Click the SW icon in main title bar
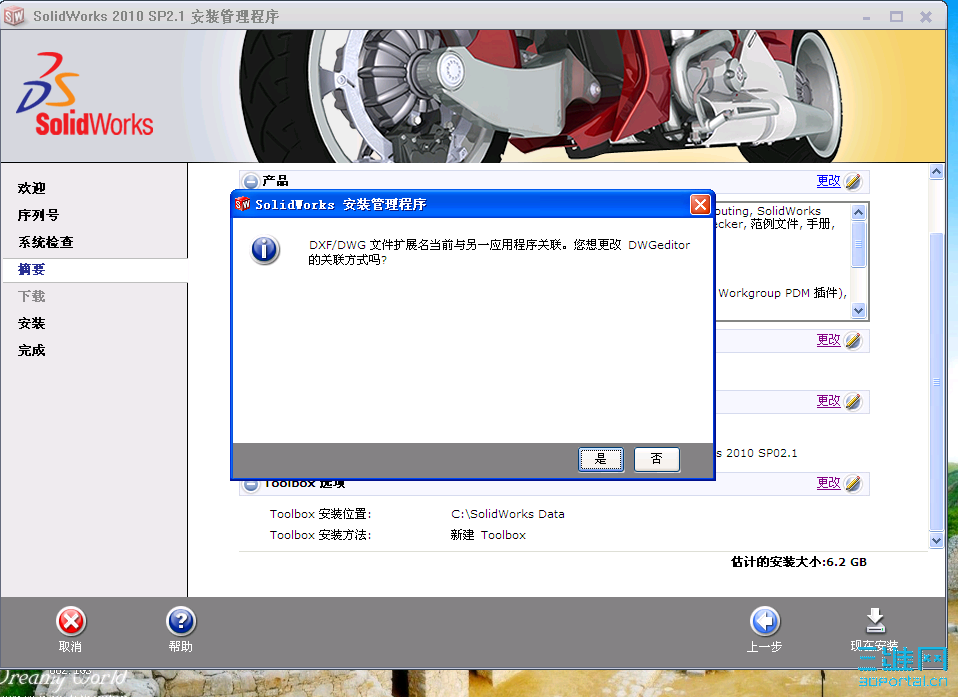The height and width of the screenshot is (697, 958). (x=14, y=16)
